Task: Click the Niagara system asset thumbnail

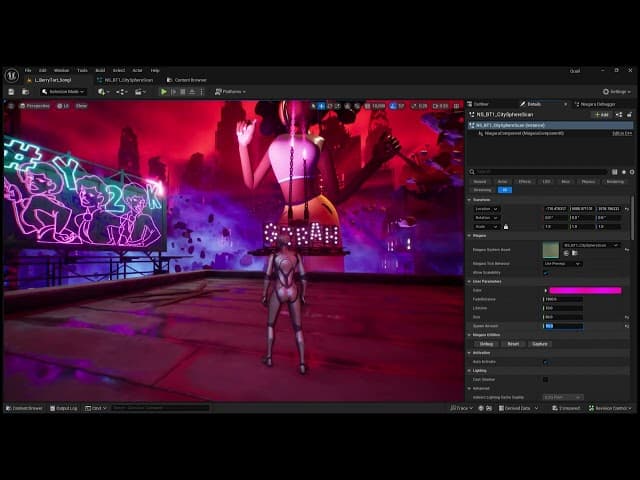Action: (x=551, y=250)
